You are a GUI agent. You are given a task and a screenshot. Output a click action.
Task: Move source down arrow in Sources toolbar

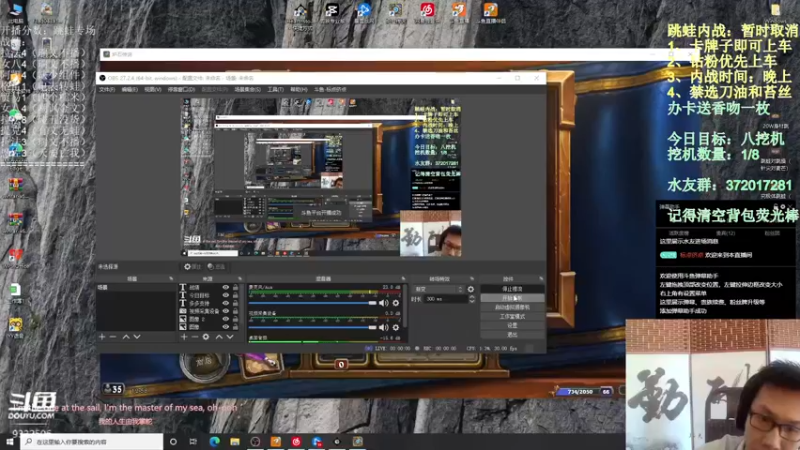[230, 337]
